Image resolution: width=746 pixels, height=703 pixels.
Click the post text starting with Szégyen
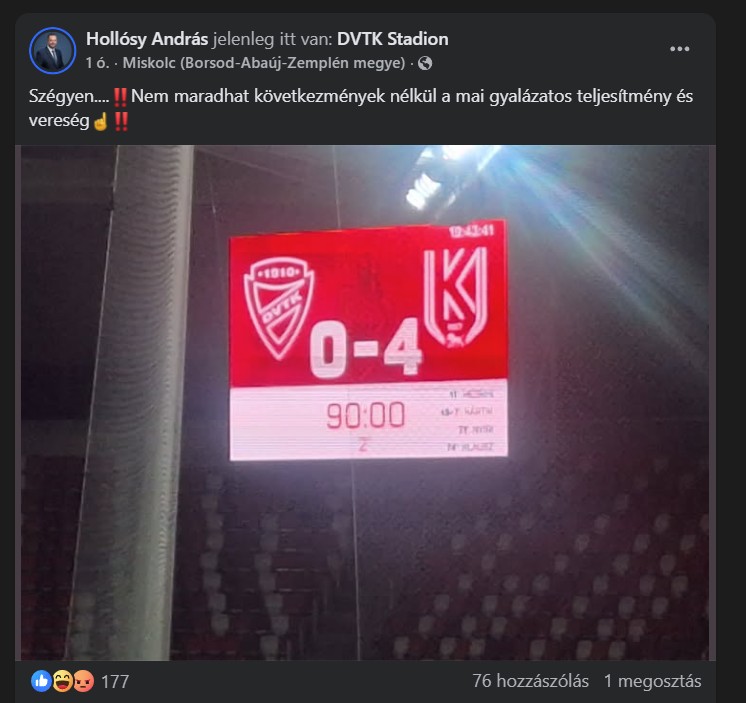361,108
